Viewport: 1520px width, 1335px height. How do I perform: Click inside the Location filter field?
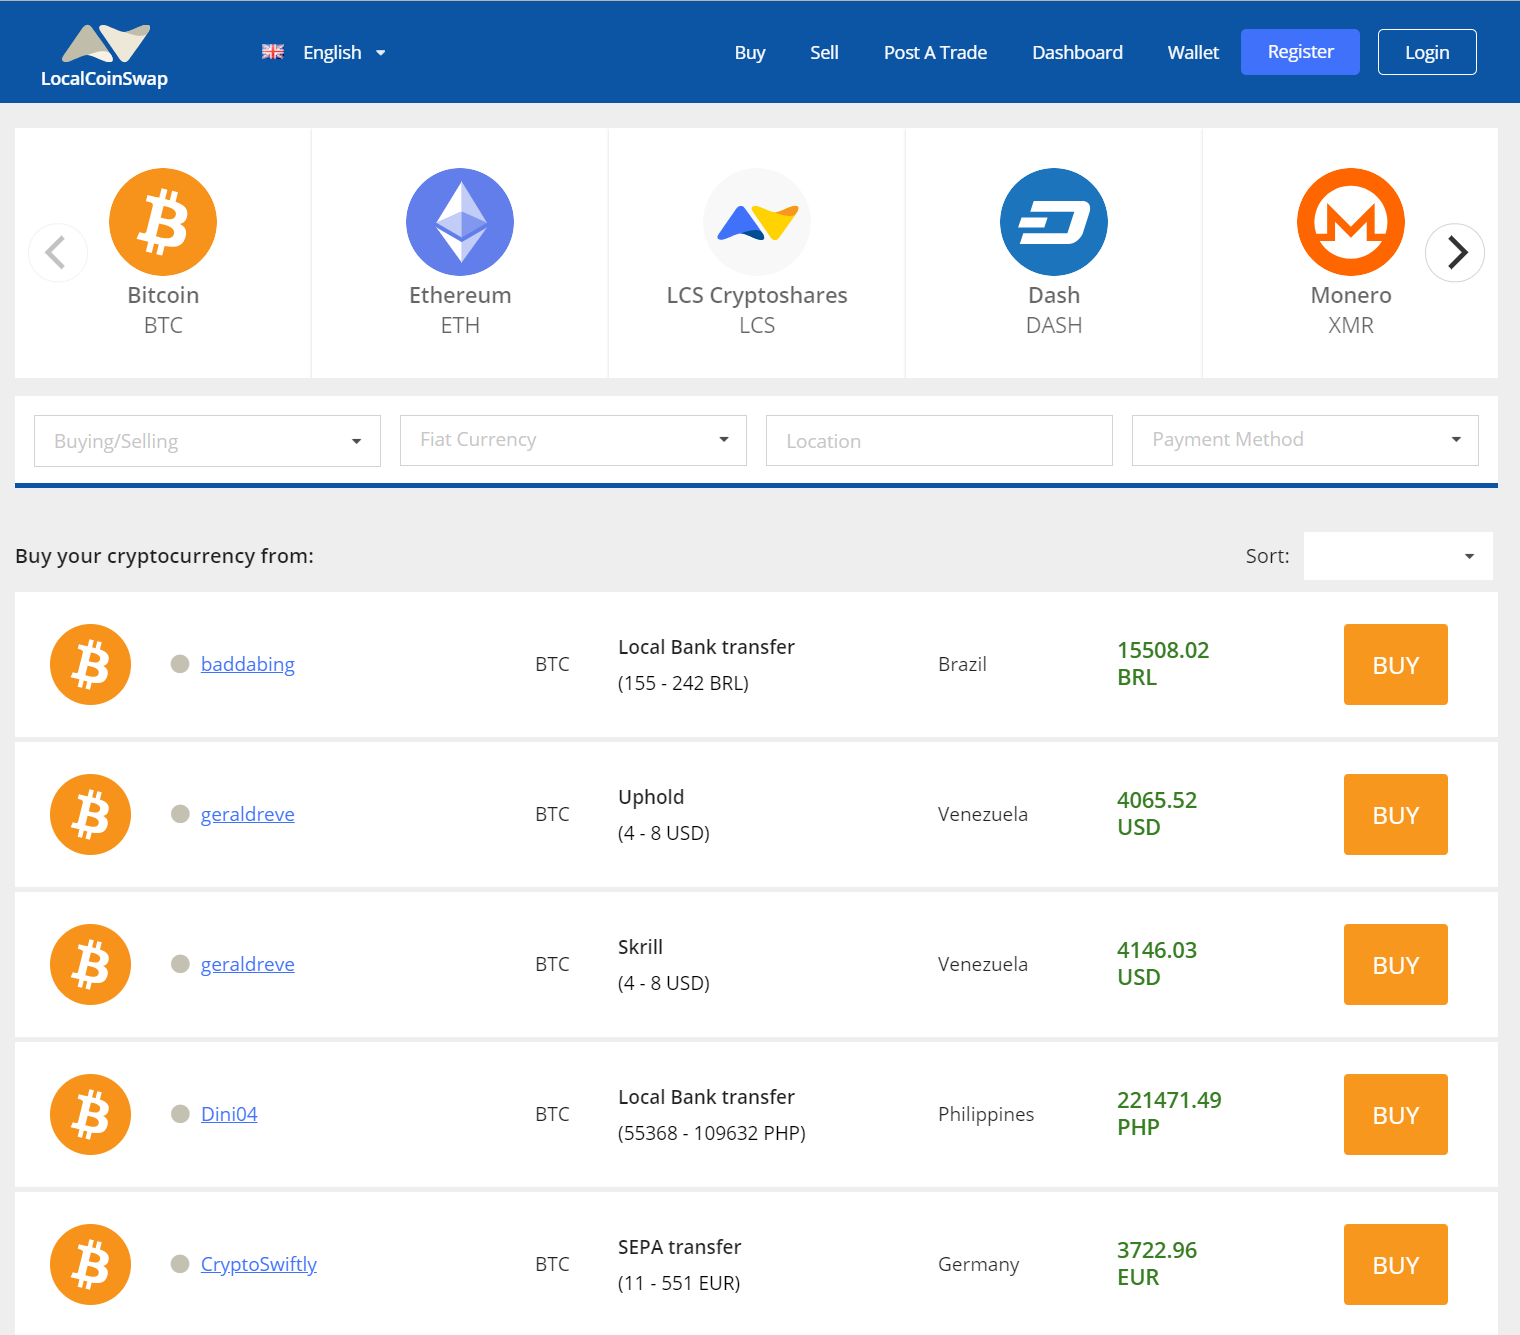[938, 440]
